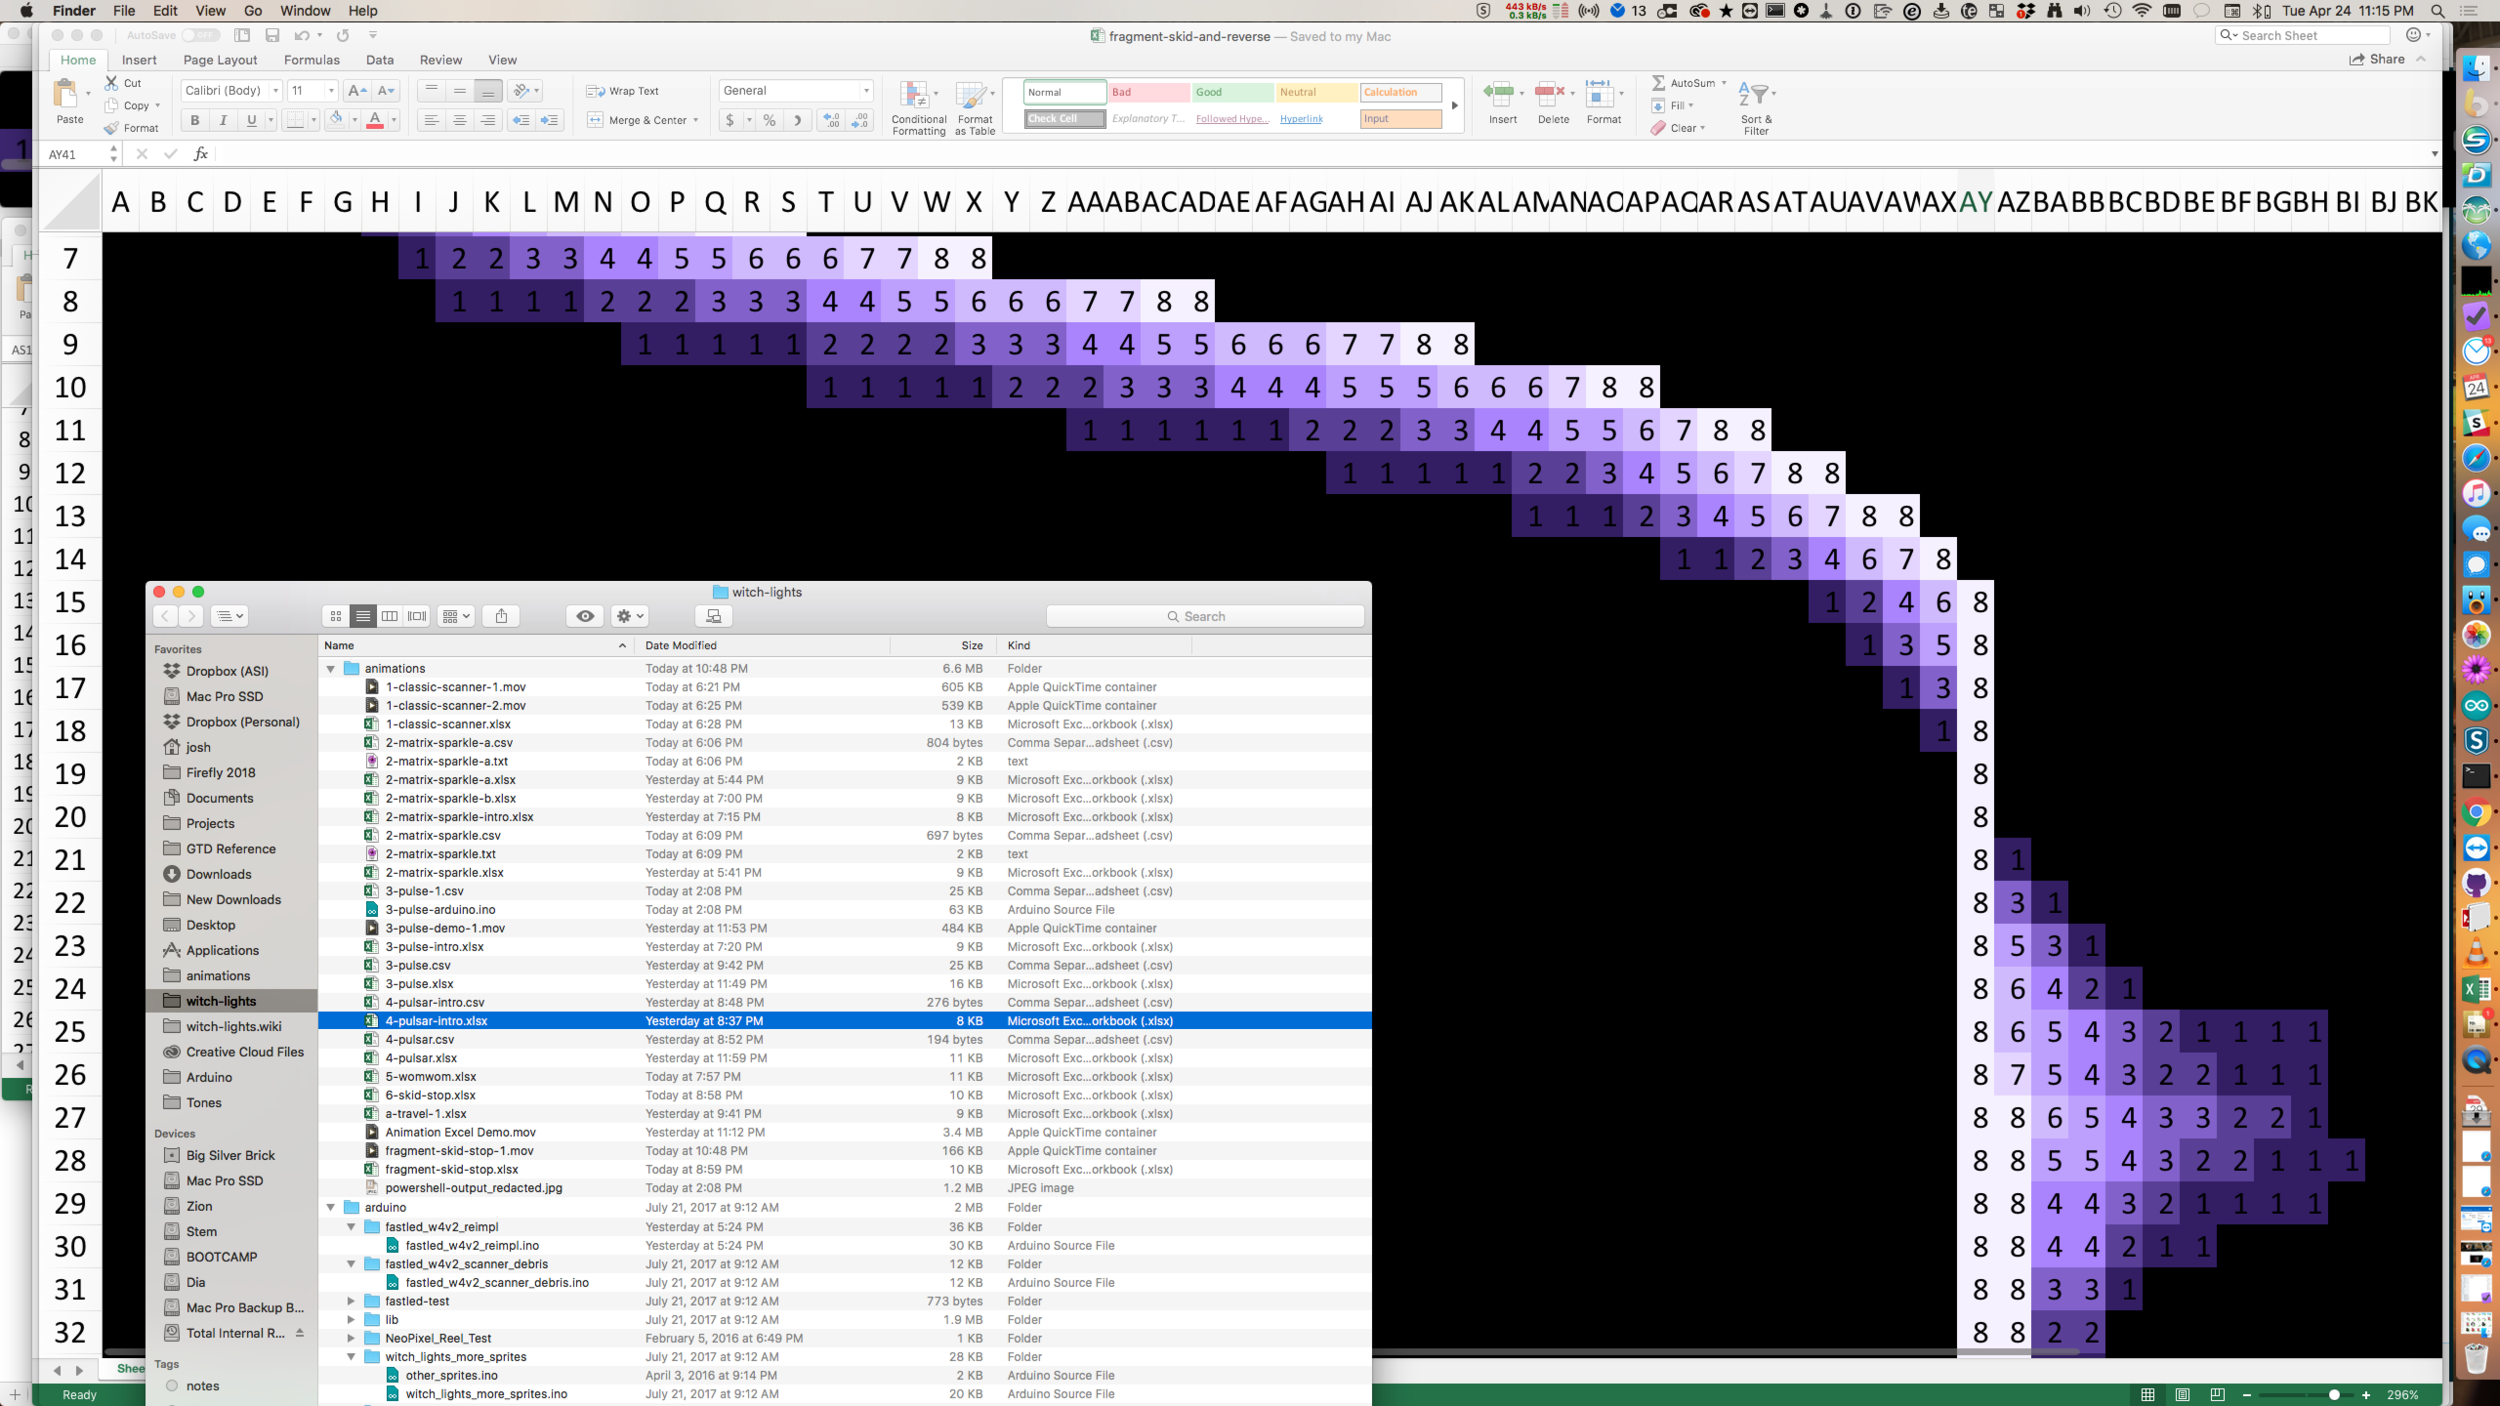Switch to Normal view in status bar

pyautogui.click(x=2147, y=1395)
